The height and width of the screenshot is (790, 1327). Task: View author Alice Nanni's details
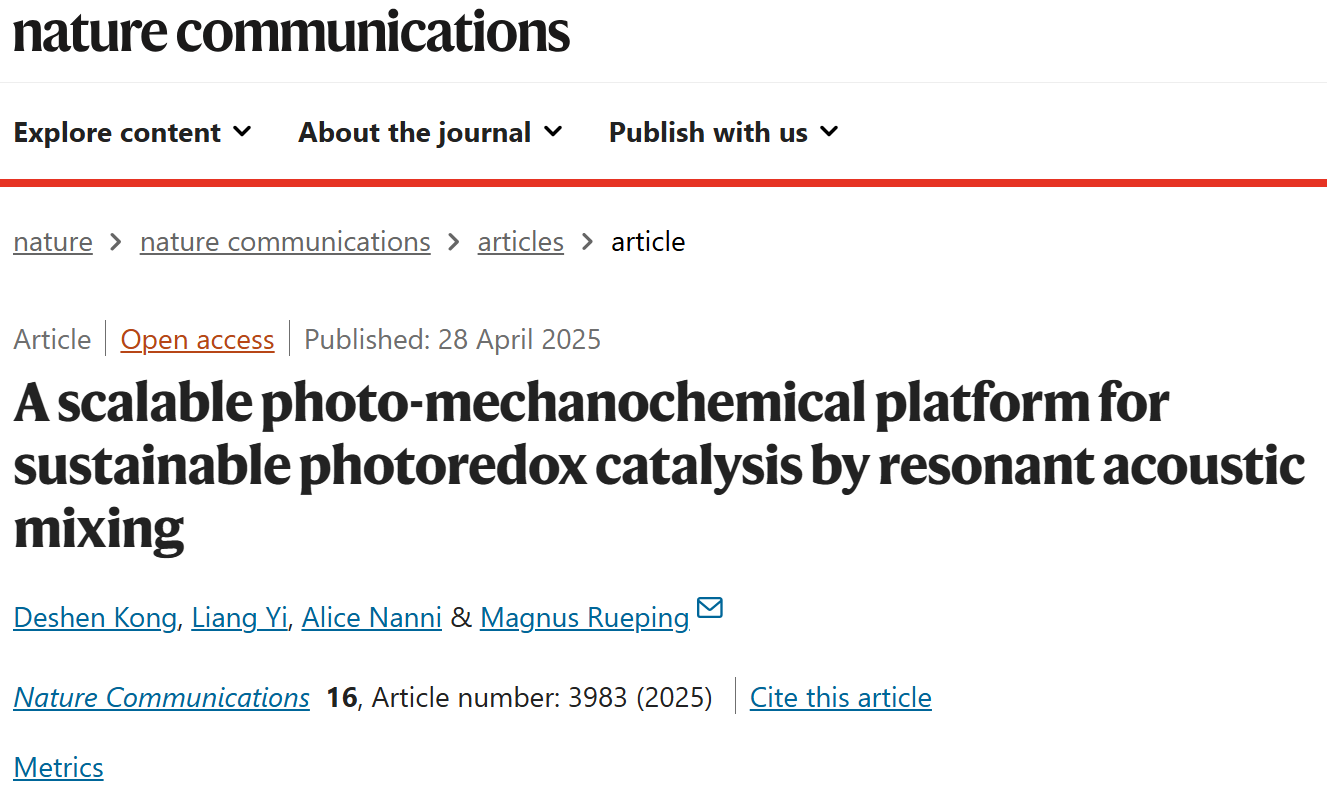pyautogui.click(x=372, y=618)
